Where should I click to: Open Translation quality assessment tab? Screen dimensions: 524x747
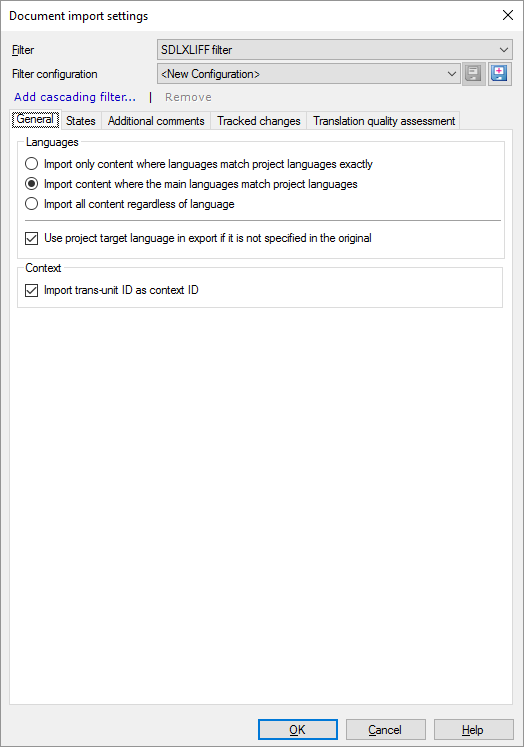coord(384,121)
